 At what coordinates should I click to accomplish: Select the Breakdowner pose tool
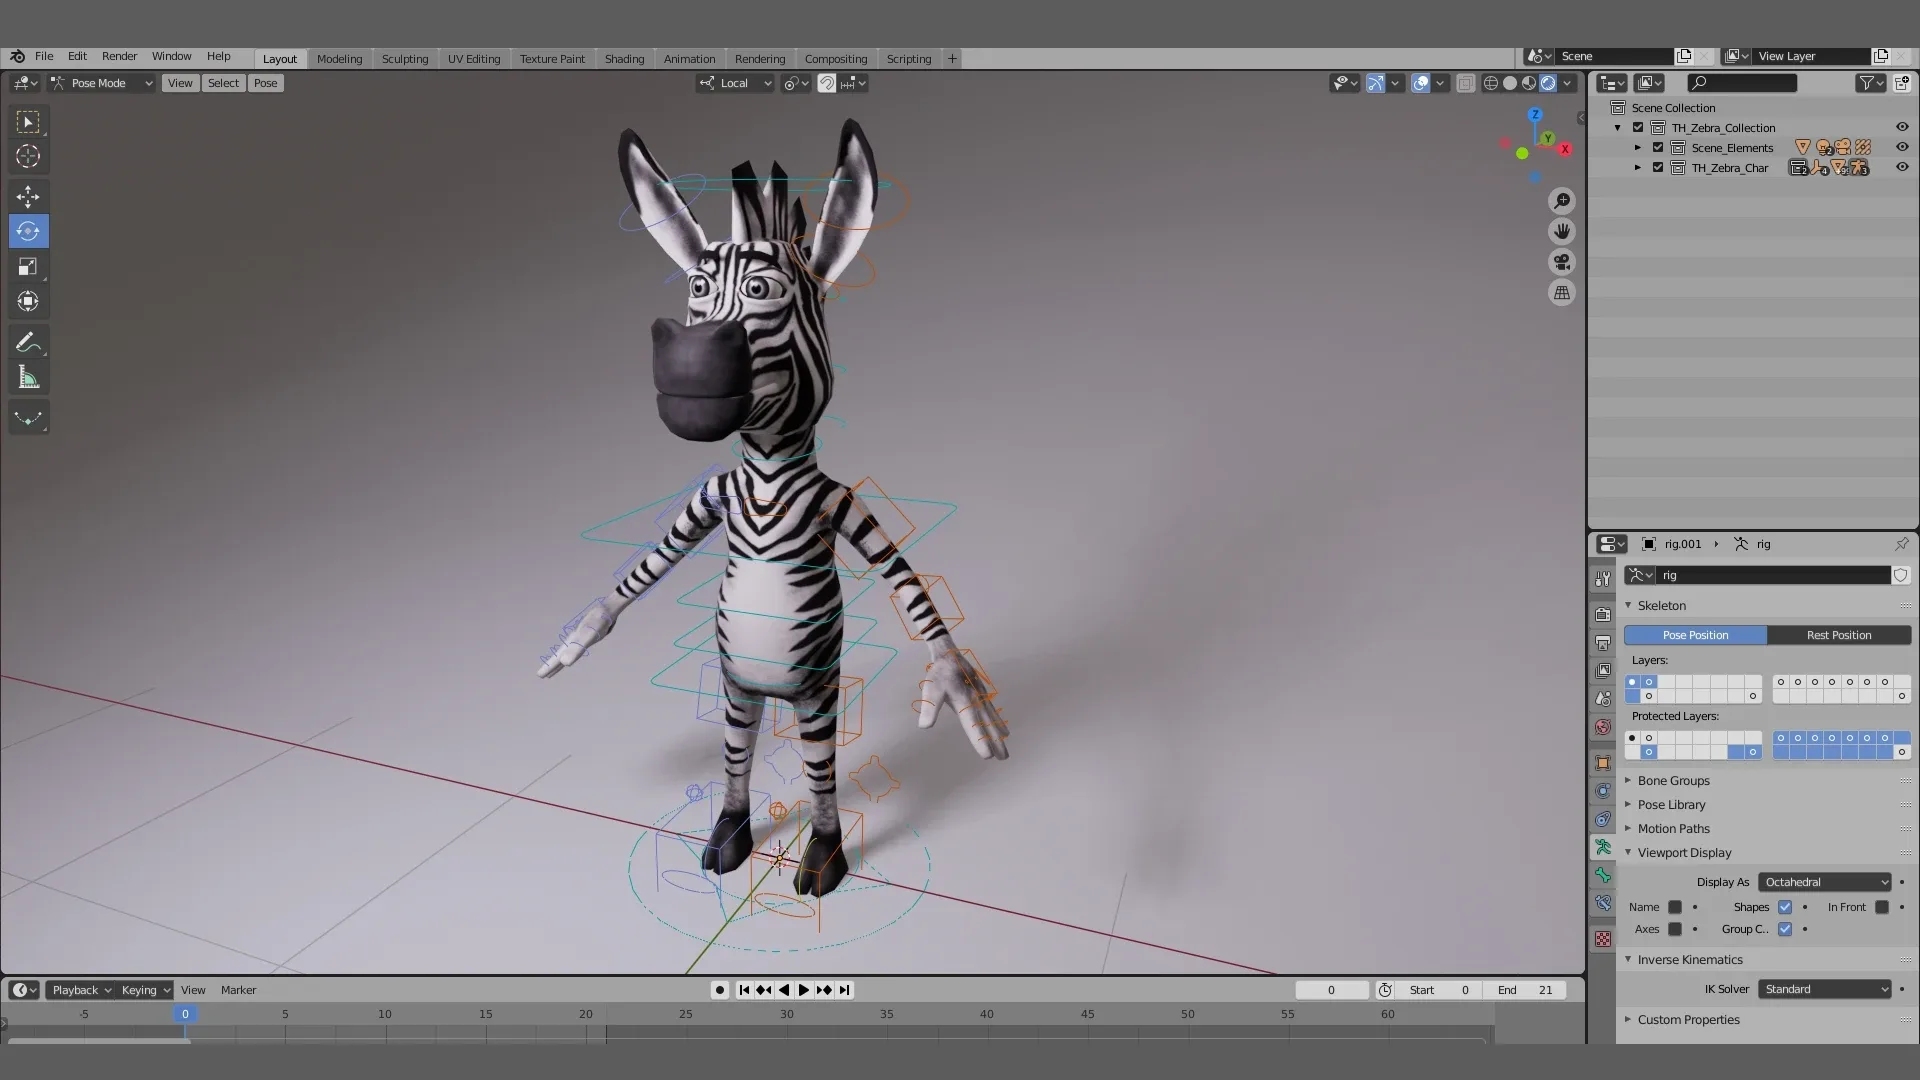click(x=28, y=418)
